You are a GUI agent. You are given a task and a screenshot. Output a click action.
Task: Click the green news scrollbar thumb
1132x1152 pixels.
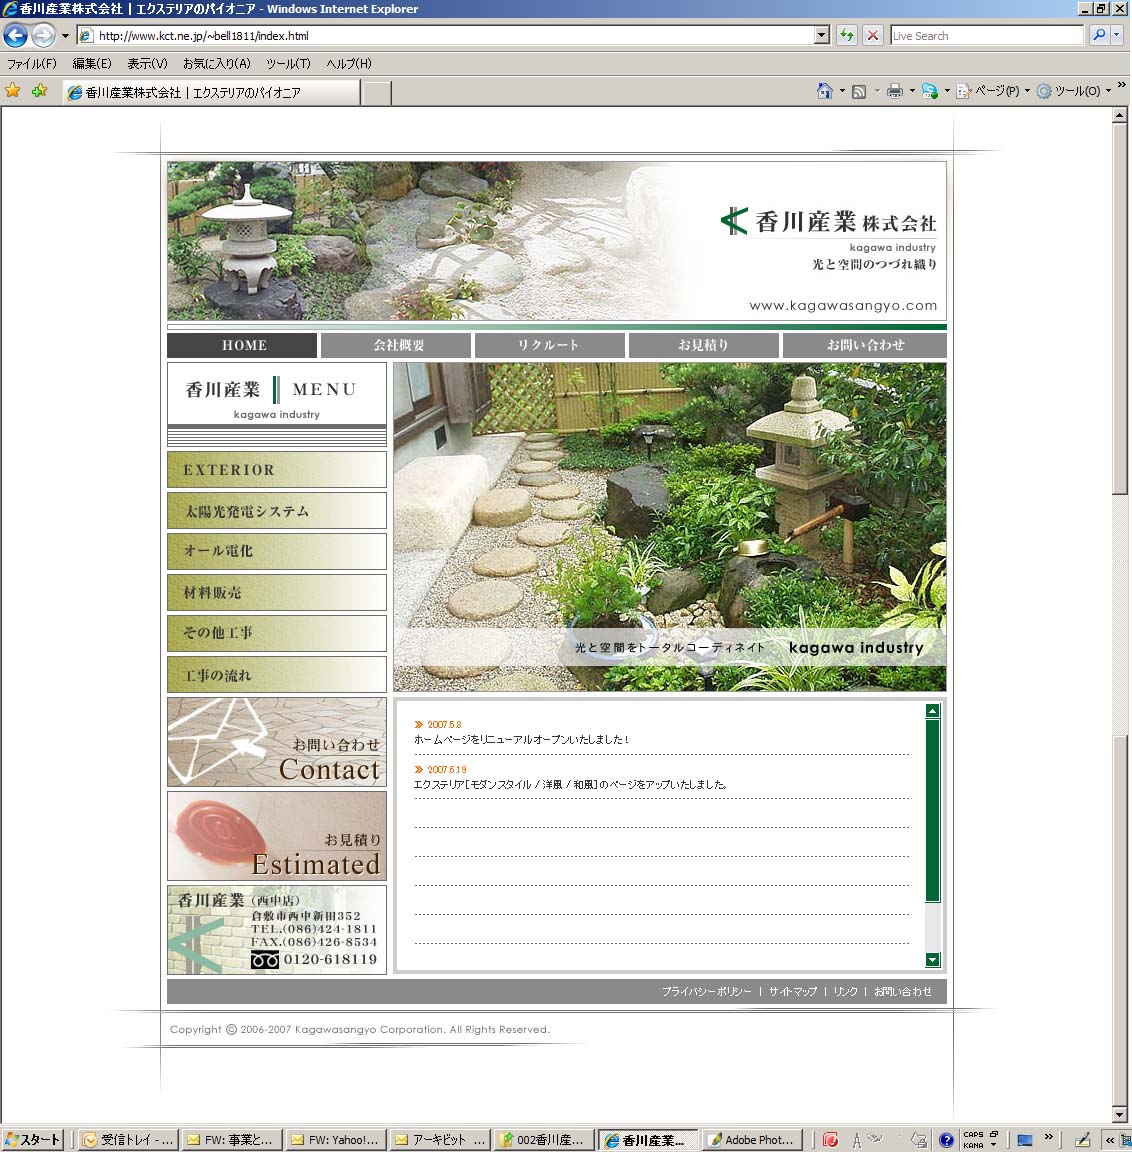932,810
